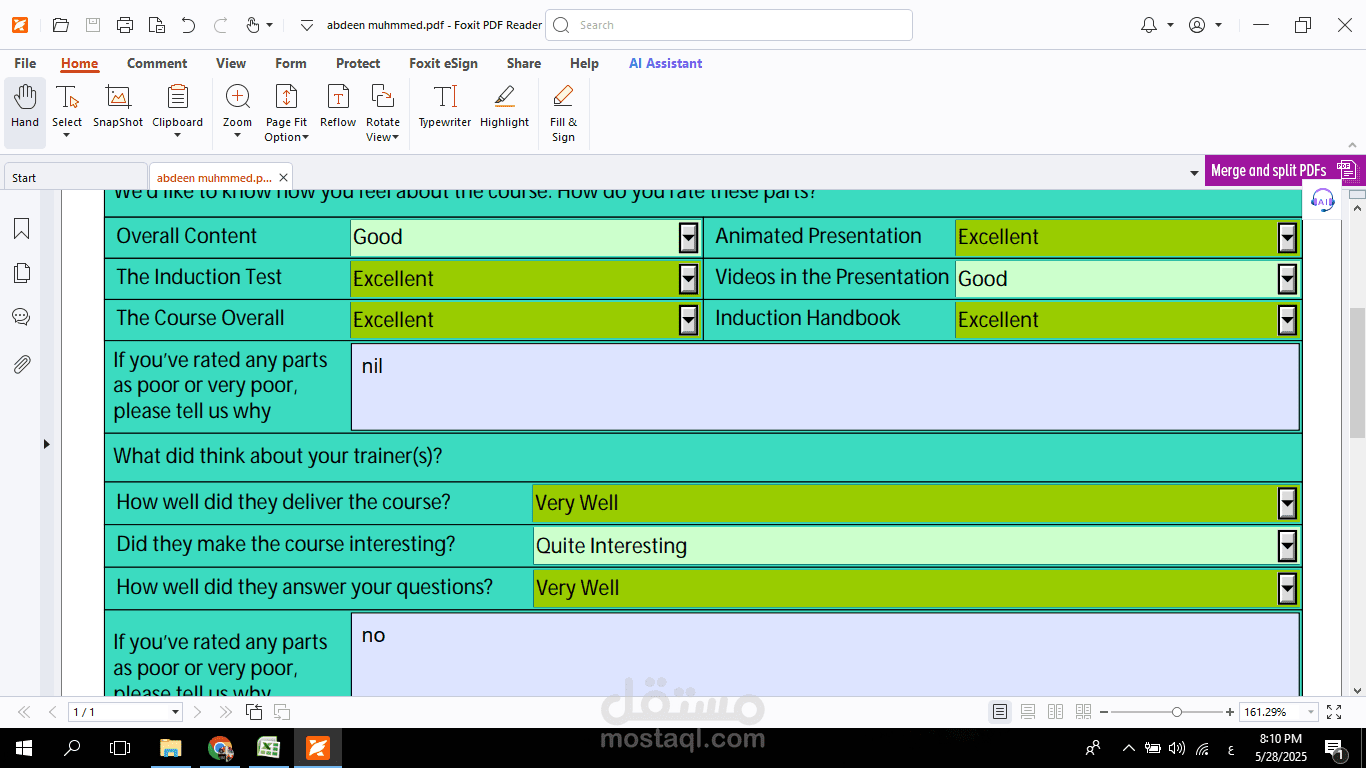Choose the Highlight tool

(504, 107)
